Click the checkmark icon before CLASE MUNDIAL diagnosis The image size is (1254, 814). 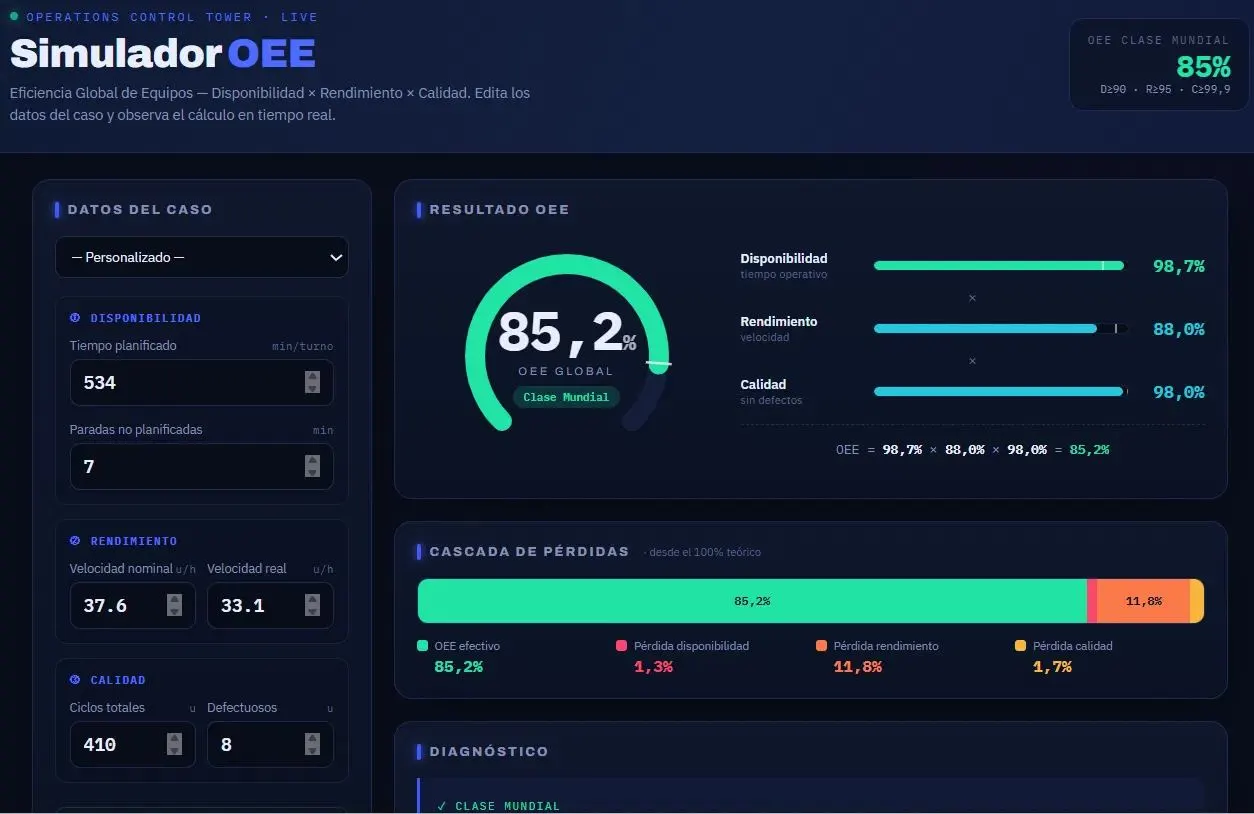click(x=441, y=806)
